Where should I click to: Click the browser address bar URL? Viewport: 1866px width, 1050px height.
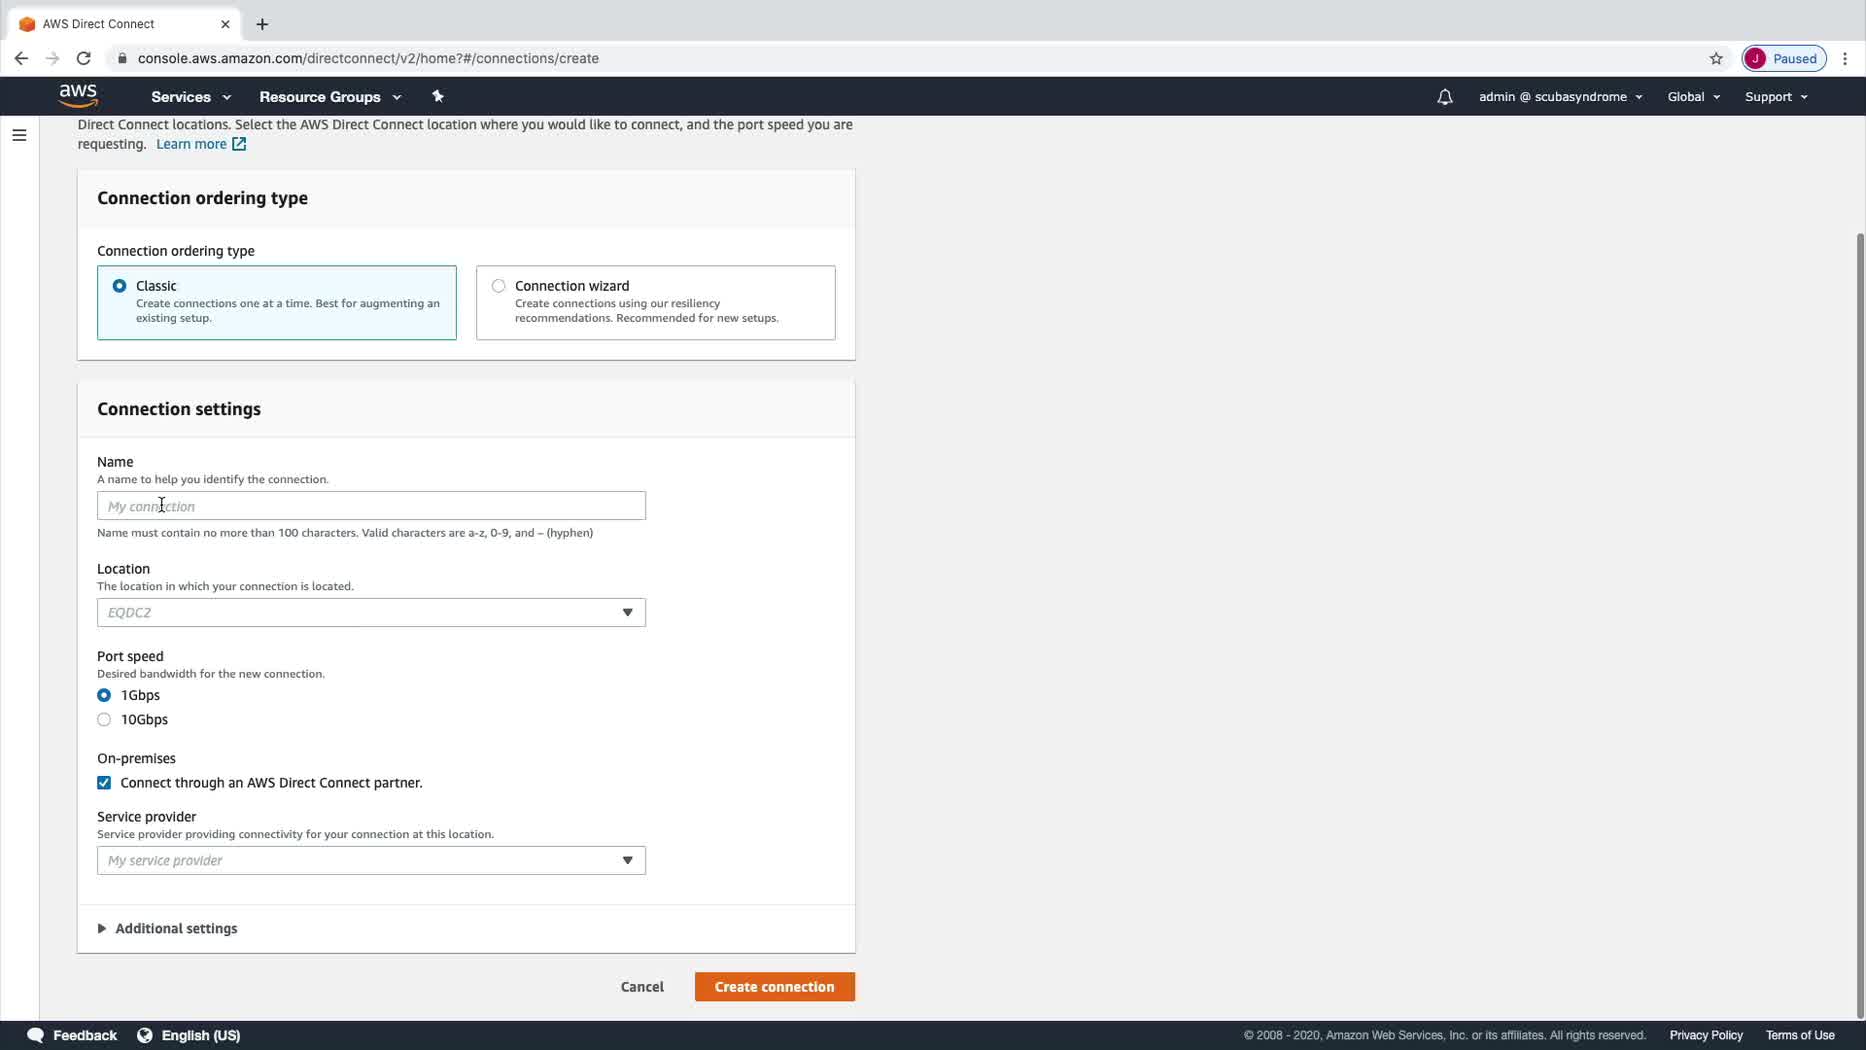point(368,58)
